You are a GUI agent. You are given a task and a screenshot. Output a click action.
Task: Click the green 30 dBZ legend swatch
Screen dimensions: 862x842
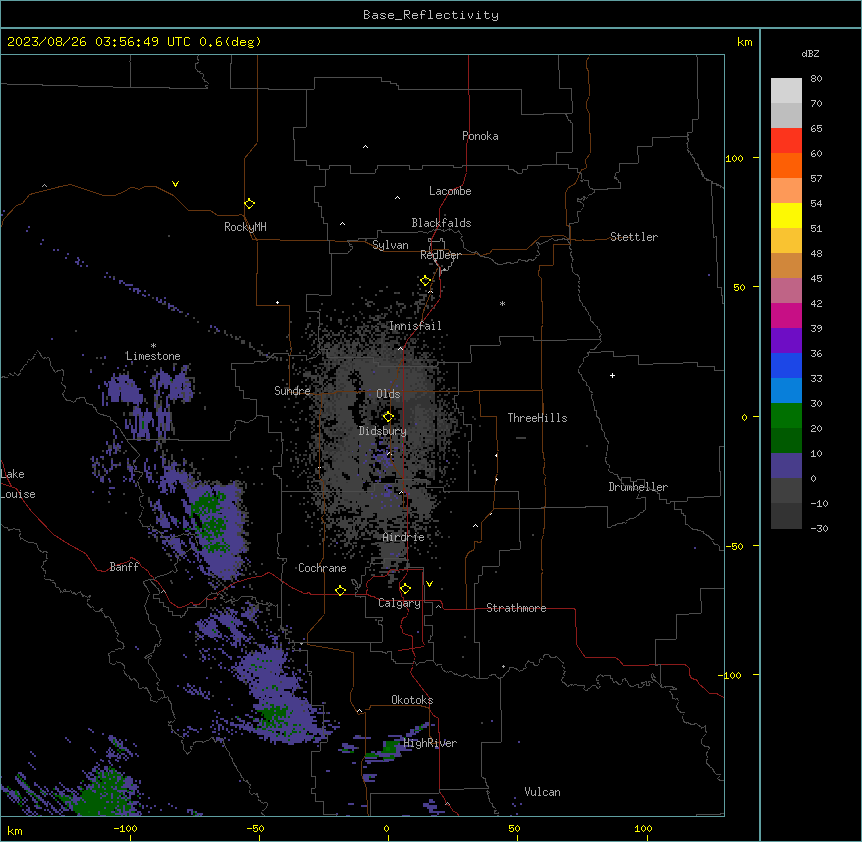click(x=786, y=416)
